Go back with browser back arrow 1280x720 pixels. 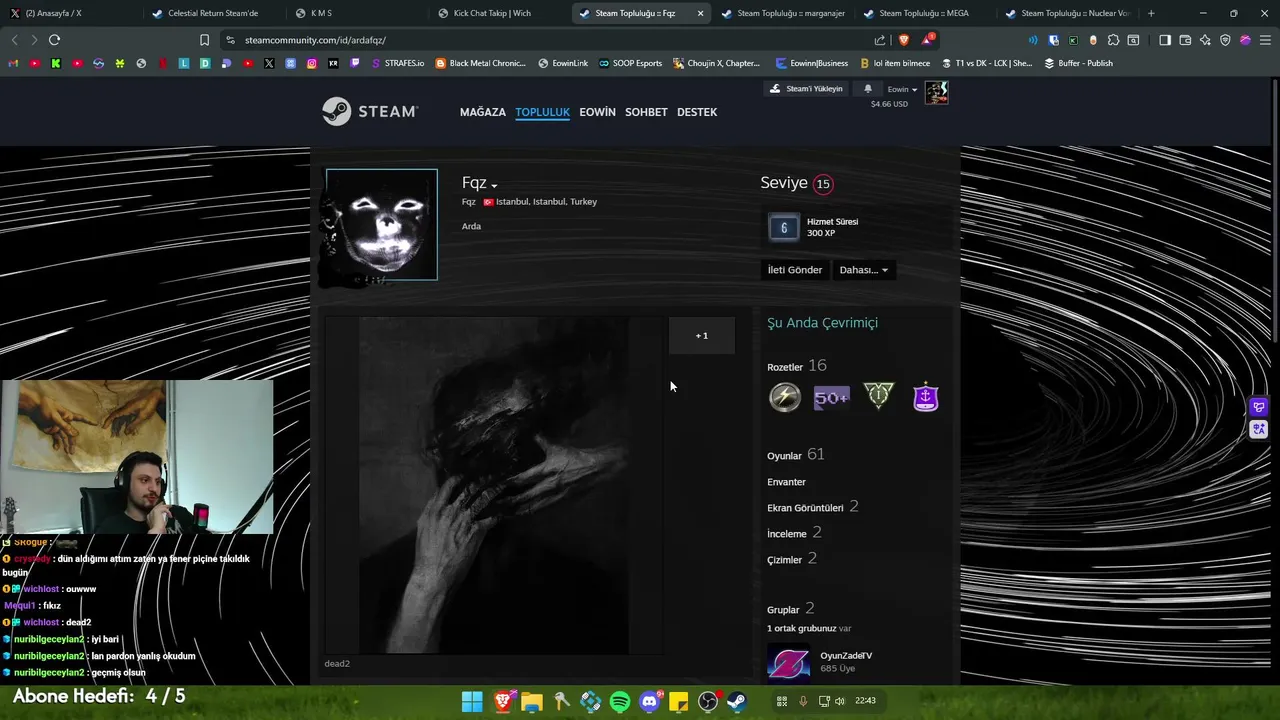[14, 40]
